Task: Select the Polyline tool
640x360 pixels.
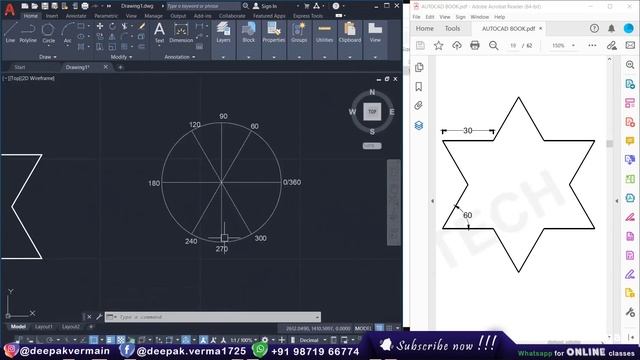Action: (28, 33)
